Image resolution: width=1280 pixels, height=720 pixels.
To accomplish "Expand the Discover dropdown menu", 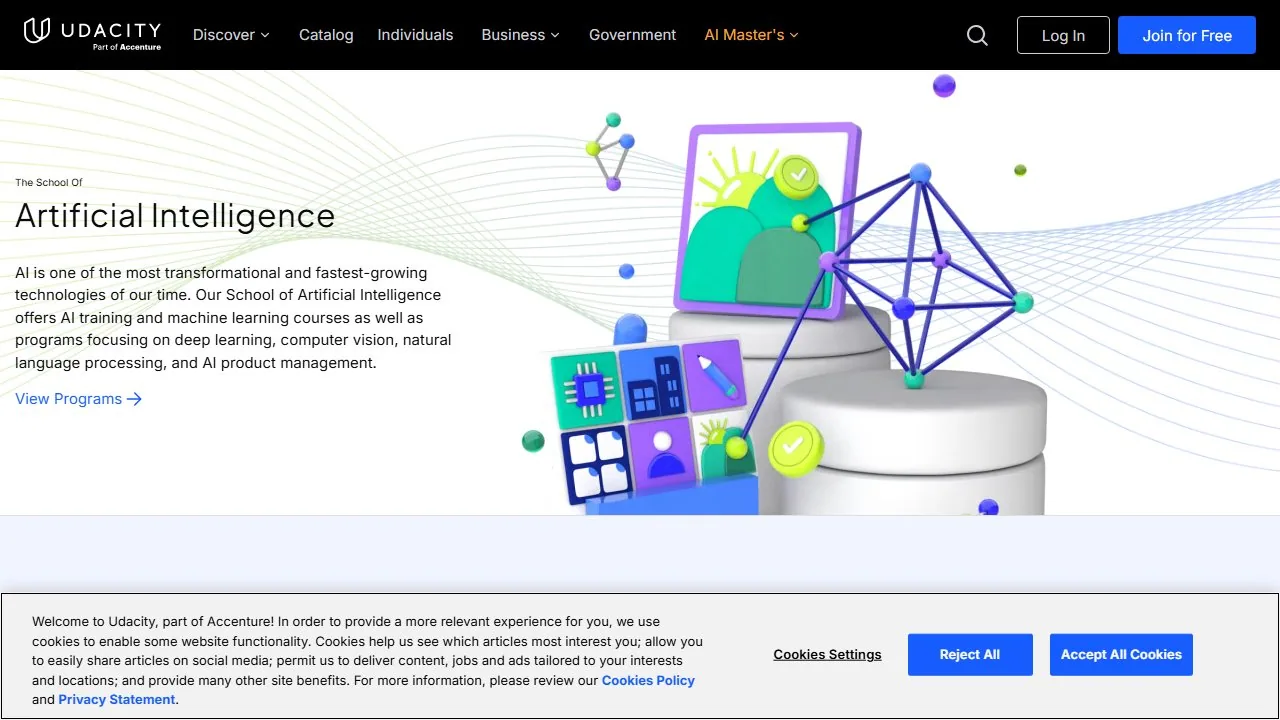I will 231,35.
